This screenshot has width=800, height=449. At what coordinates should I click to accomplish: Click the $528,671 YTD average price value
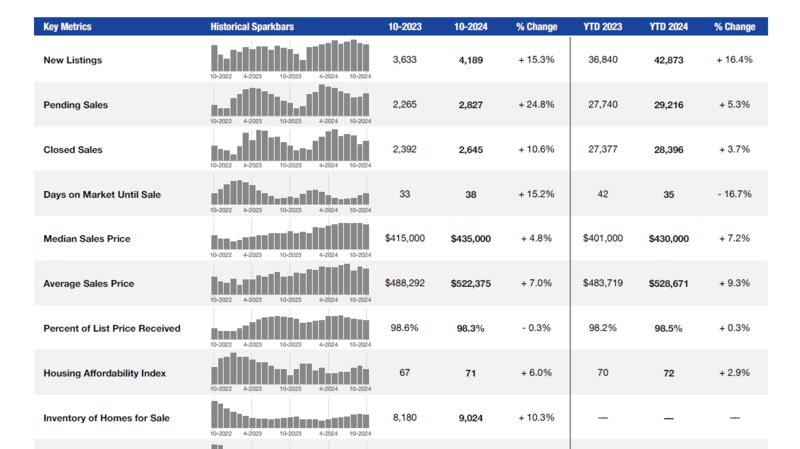670,283
